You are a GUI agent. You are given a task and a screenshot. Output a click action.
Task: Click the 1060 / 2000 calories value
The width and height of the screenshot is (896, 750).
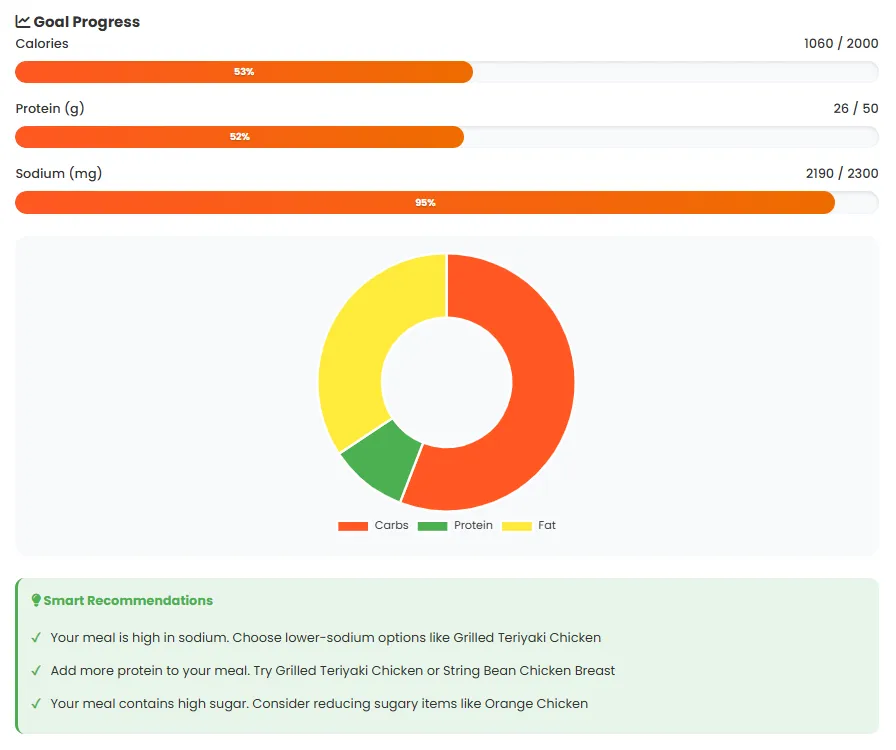839,43
